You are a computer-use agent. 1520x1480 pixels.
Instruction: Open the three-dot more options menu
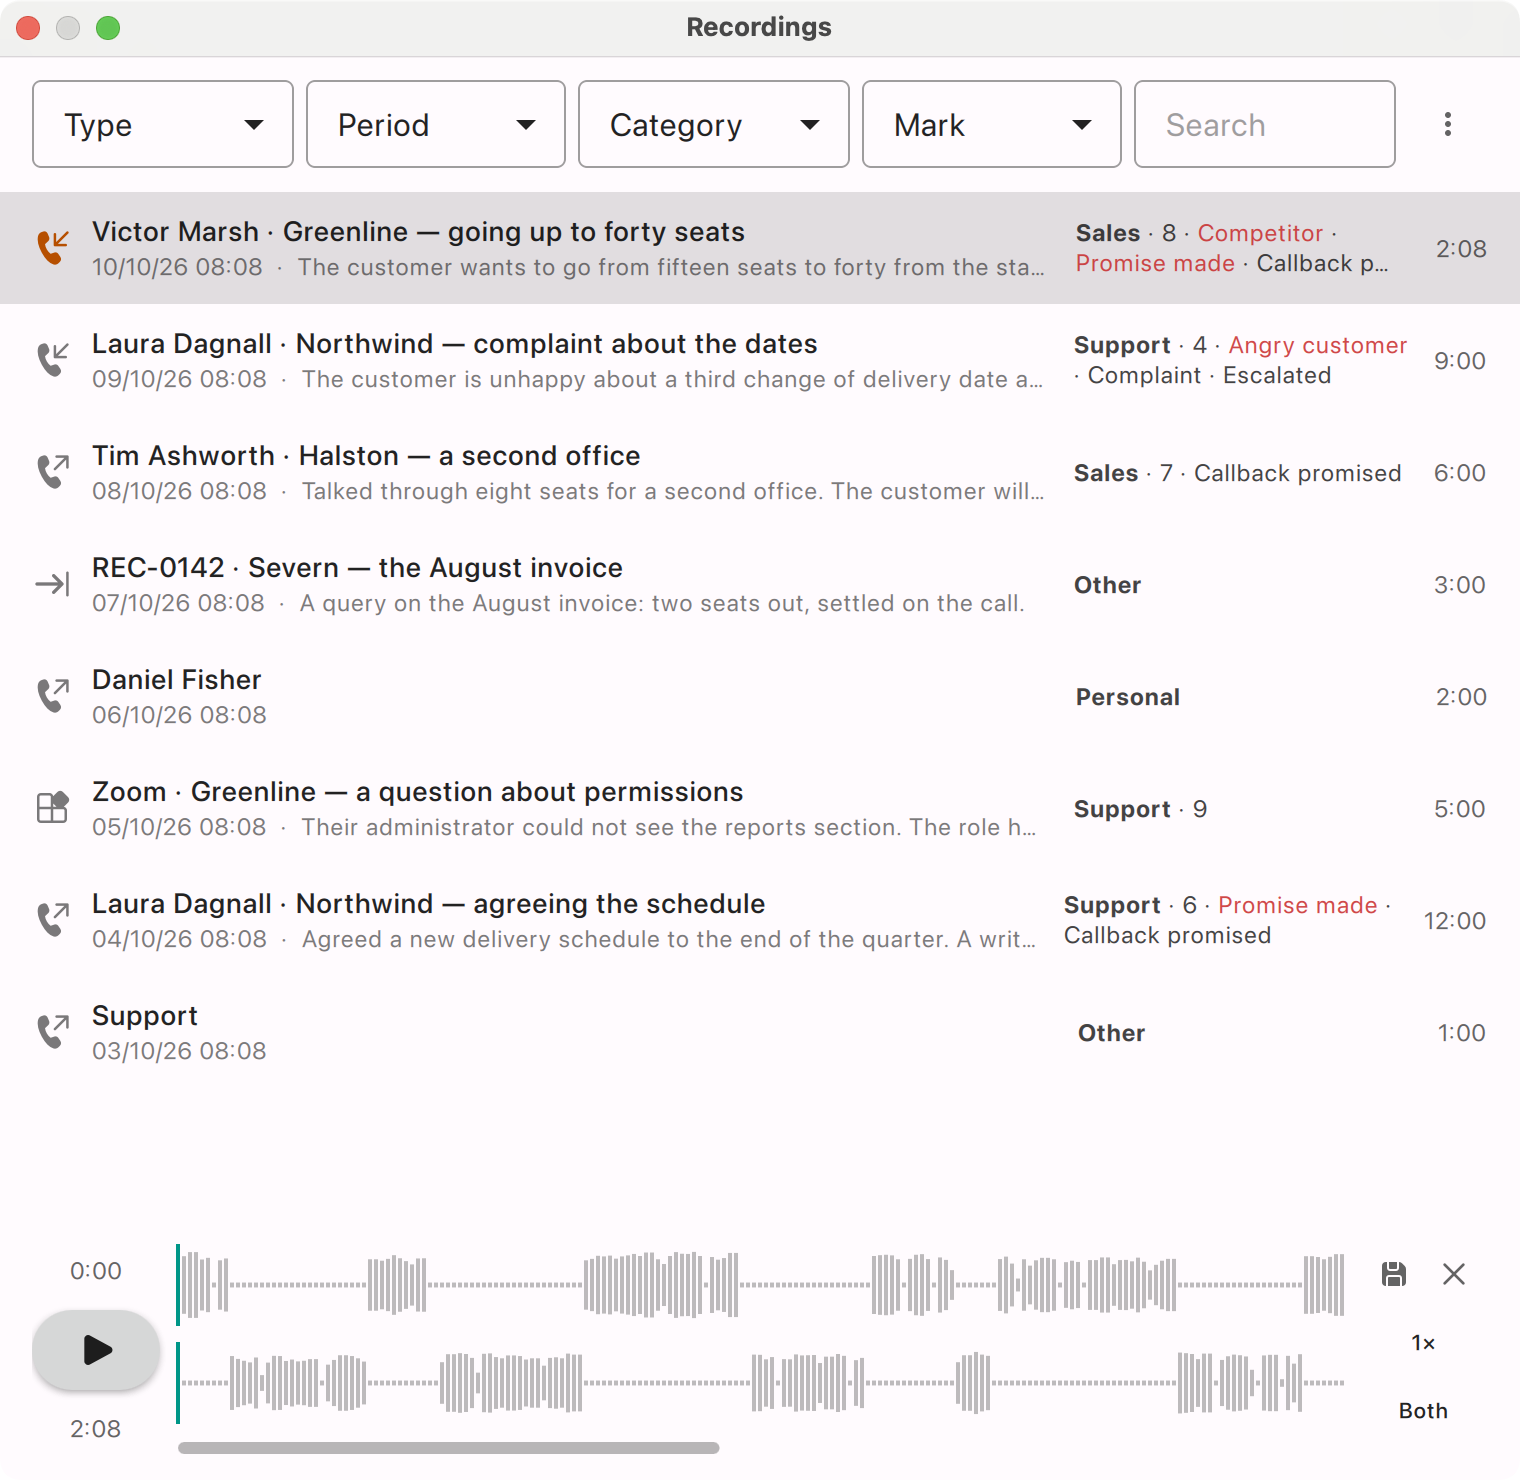[x=1448, y=124]
